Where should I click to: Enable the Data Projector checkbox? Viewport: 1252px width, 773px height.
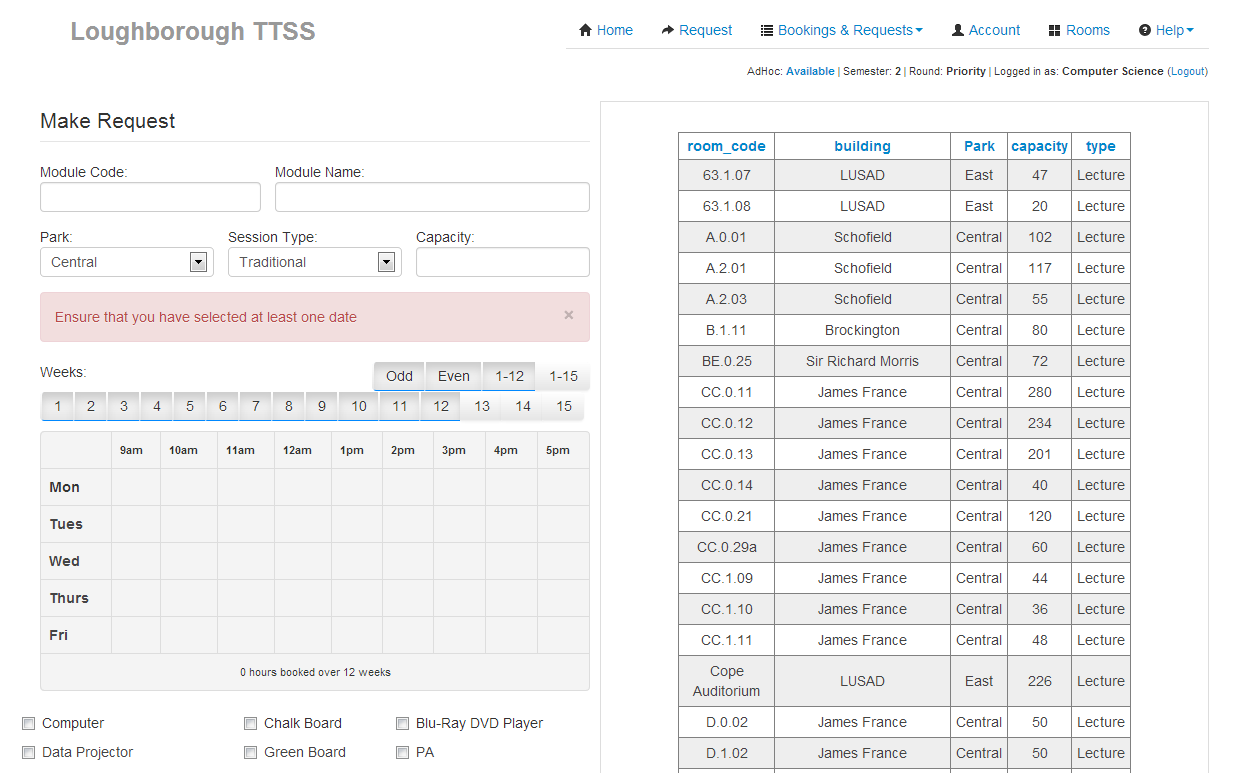[29, 753]
